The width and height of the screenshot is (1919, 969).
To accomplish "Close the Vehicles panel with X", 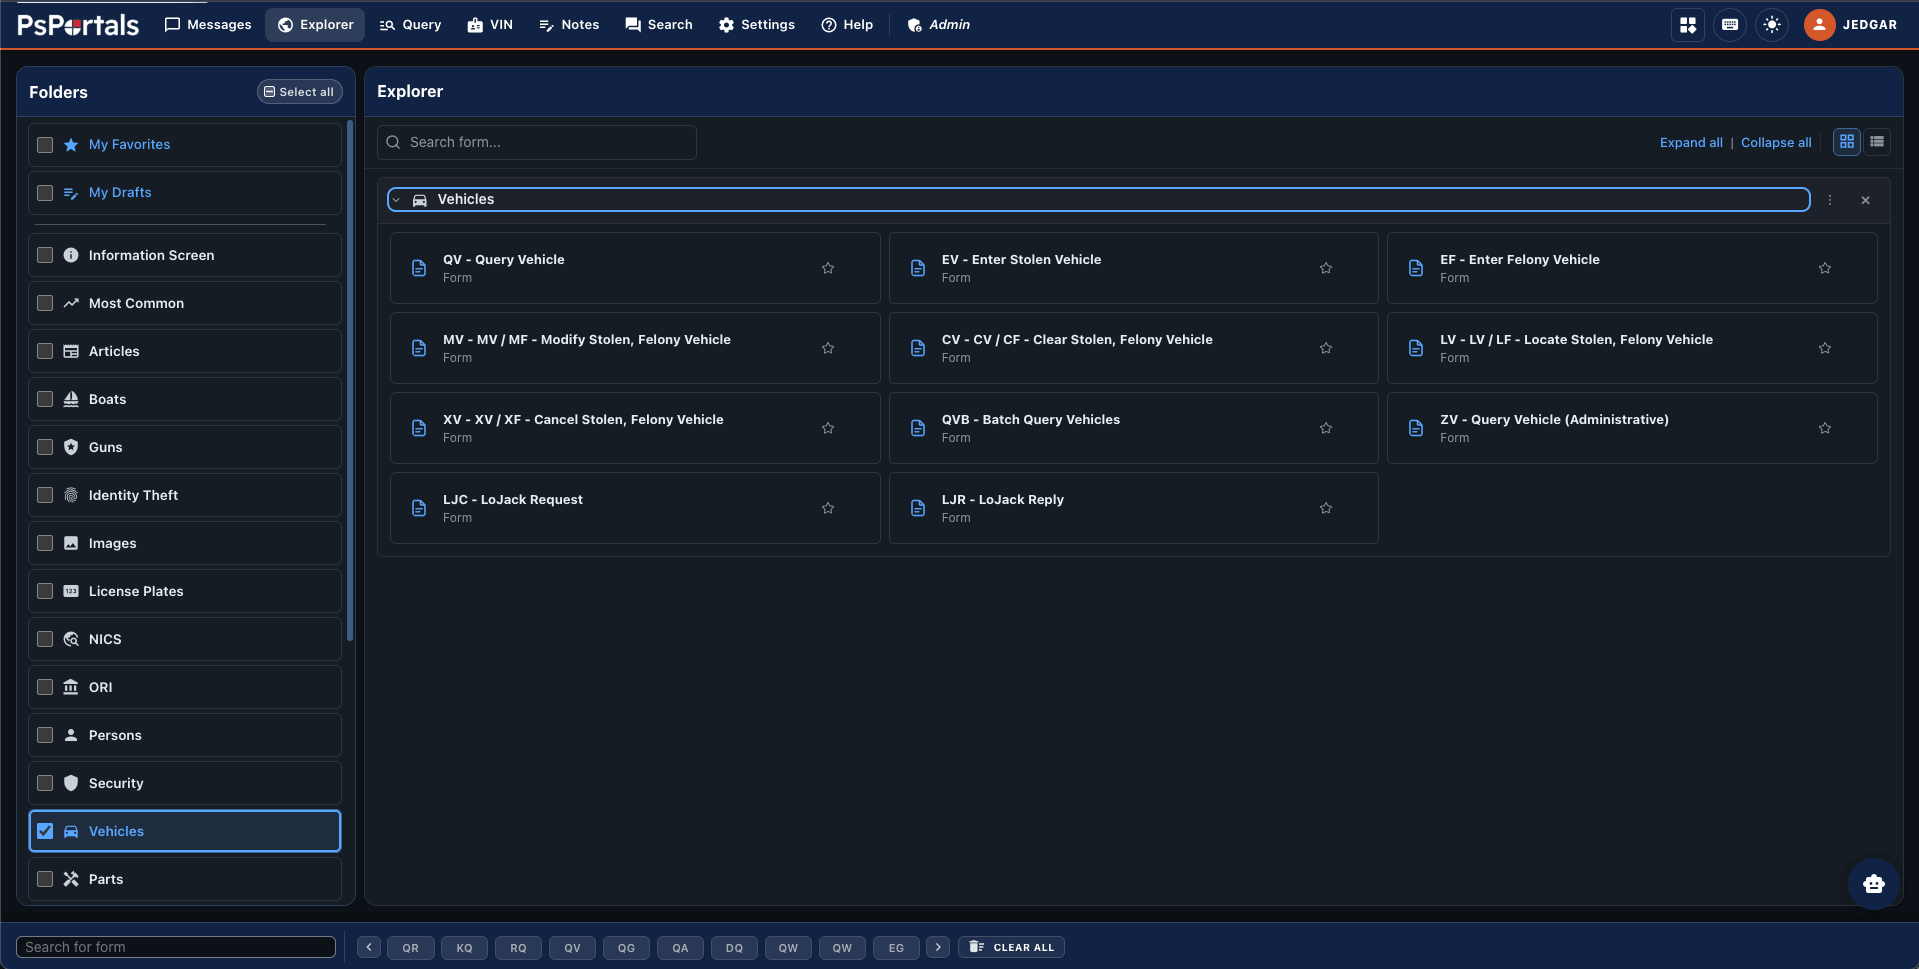I will pos(1865,200).
